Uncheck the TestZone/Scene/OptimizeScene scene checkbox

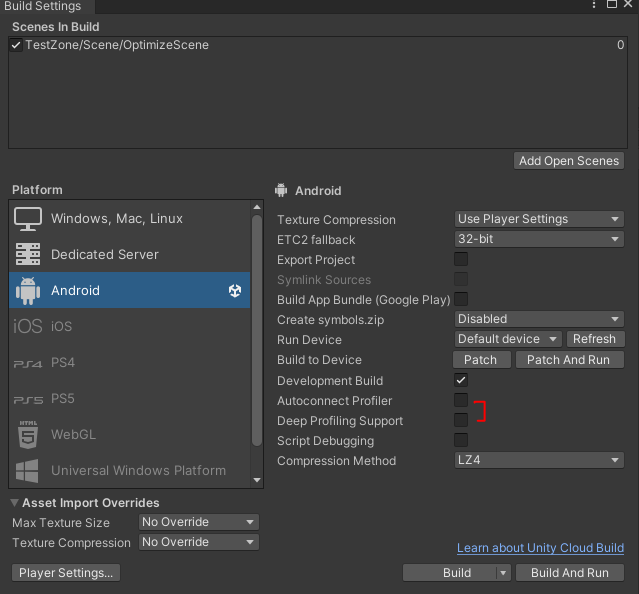click(x=16, y=45)
